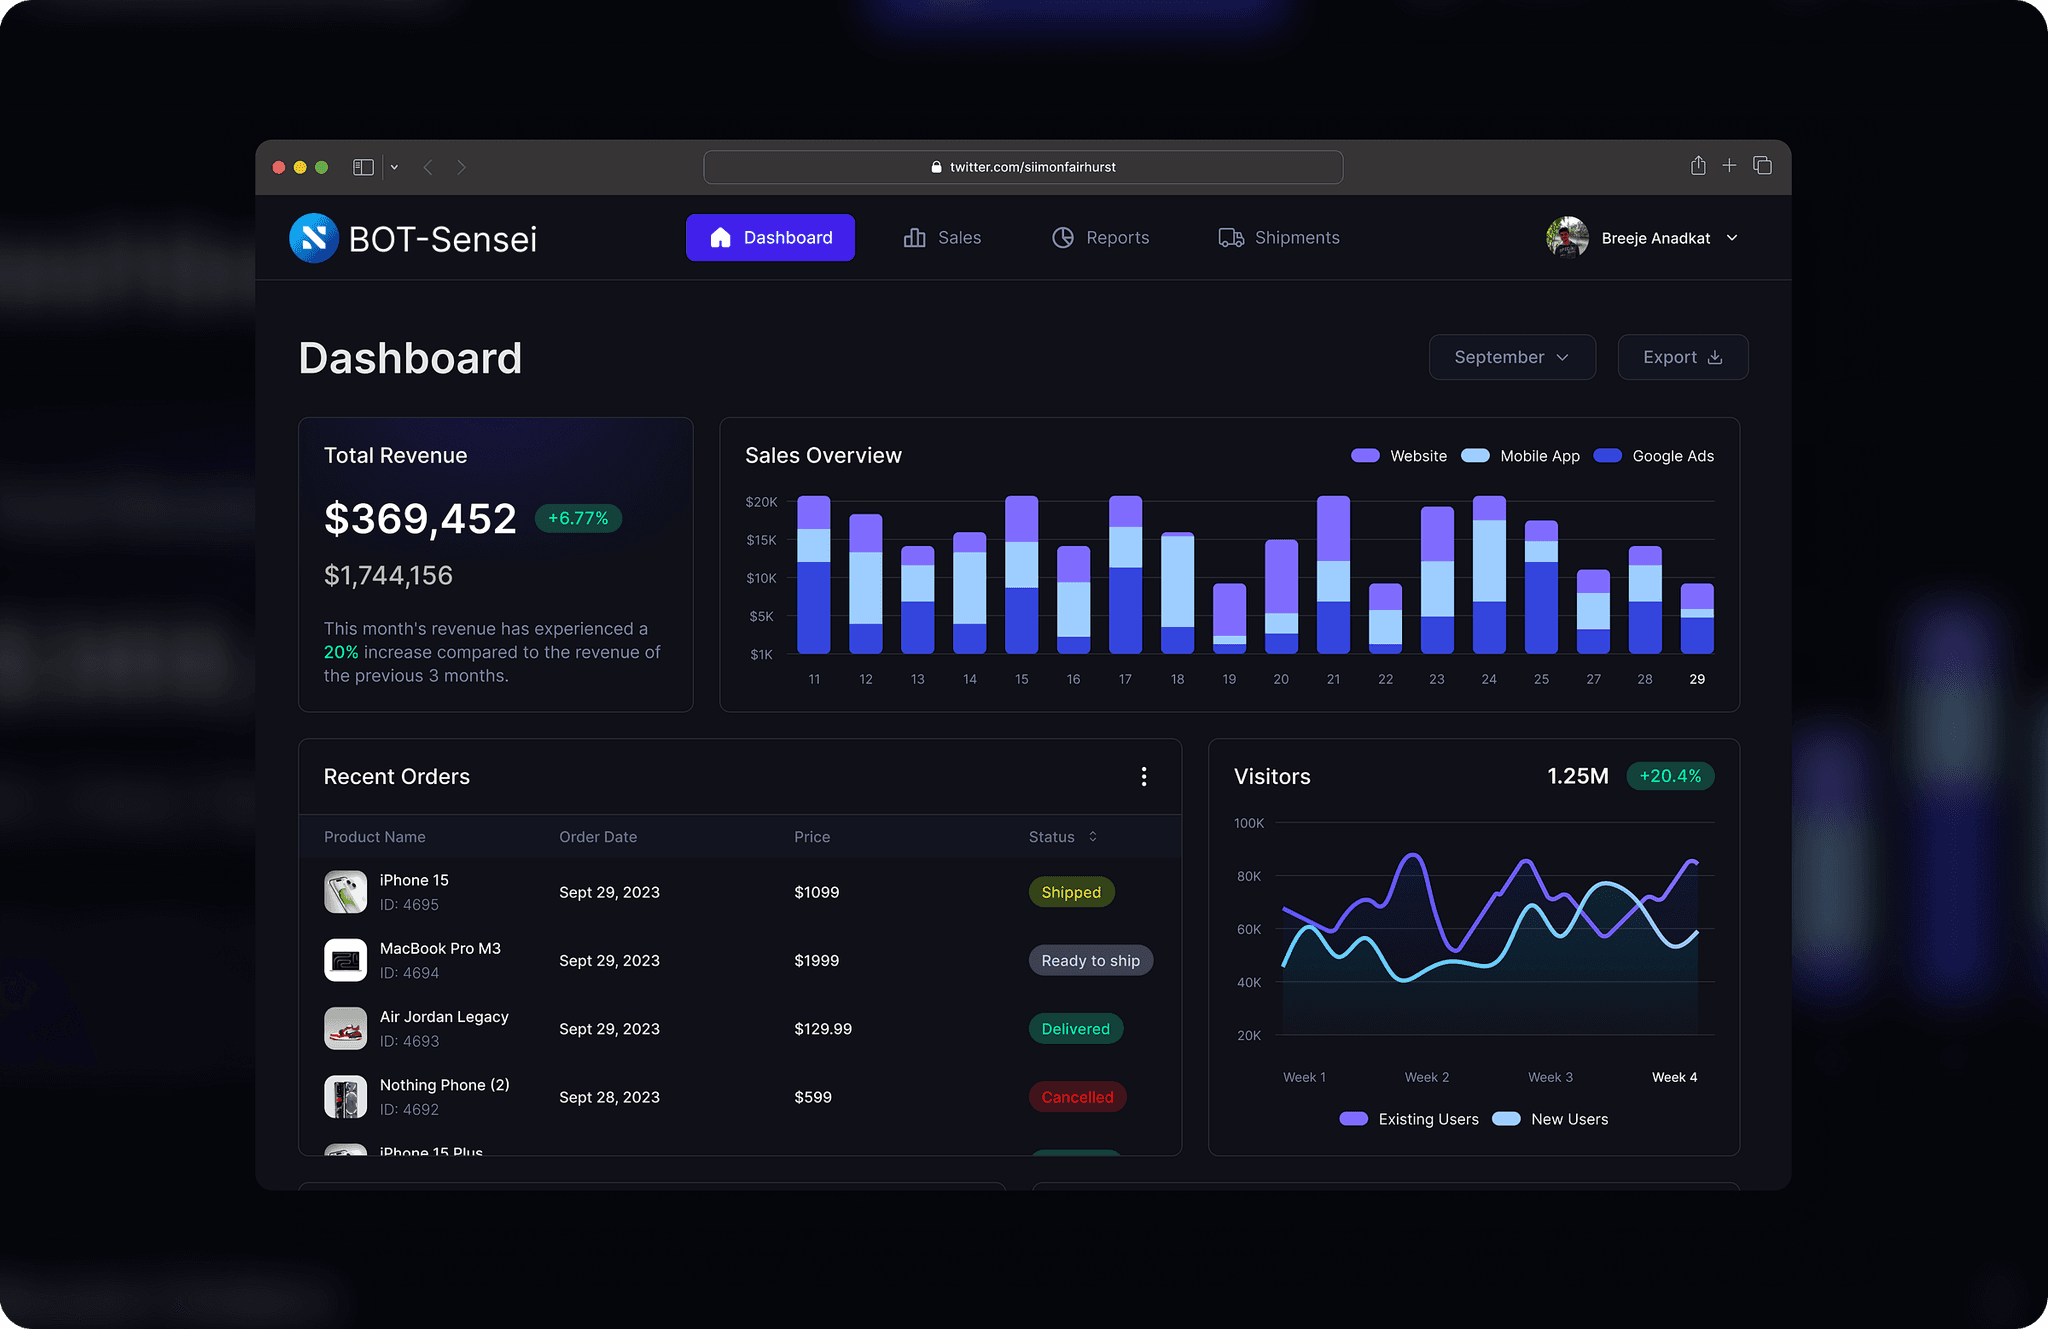Screen dimensions: 2048x1329
Task: Click the Status sort toggle icon
Action: tap(1093, 836)
